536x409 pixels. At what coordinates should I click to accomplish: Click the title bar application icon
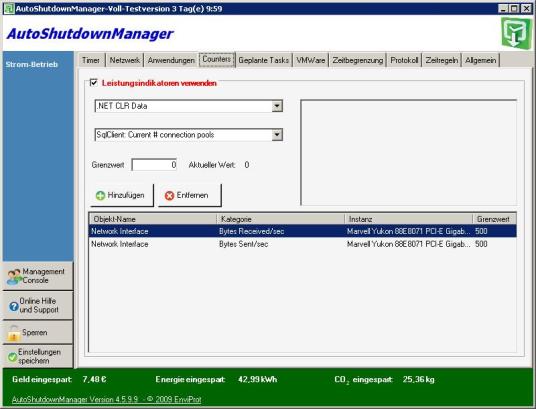[9, 9]
